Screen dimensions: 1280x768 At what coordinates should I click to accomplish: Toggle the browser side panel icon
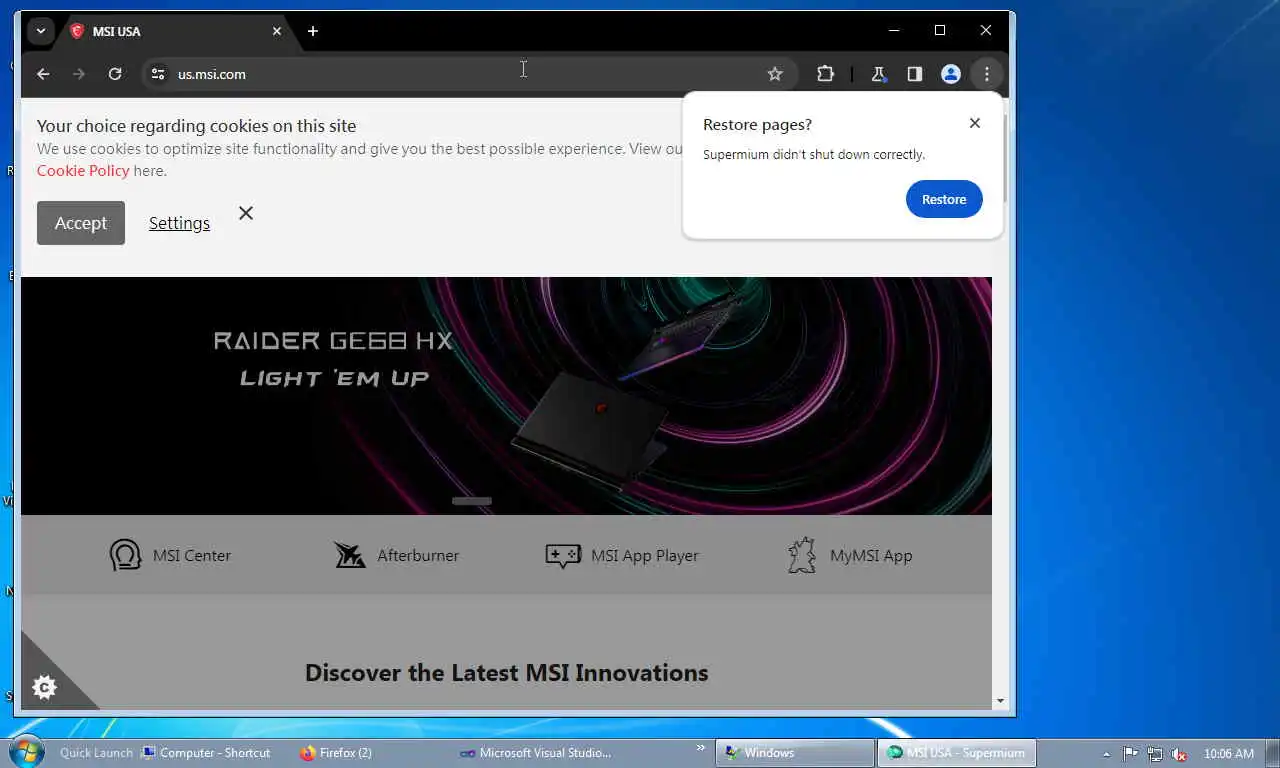(x=914, y=74)
